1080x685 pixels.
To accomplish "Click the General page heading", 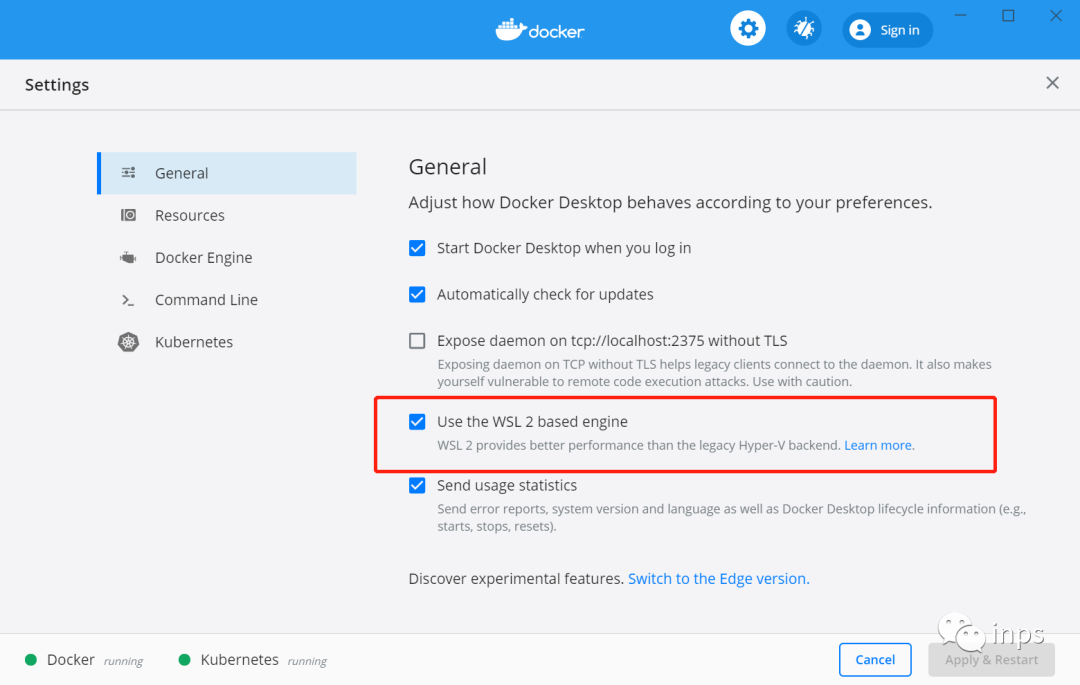I will (448, 167).
